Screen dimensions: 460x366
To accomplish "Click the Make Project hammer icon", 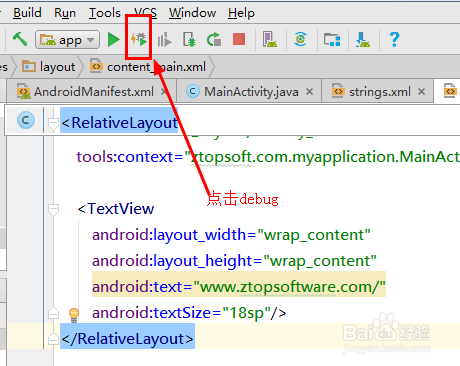I will [x=20, y=39].
